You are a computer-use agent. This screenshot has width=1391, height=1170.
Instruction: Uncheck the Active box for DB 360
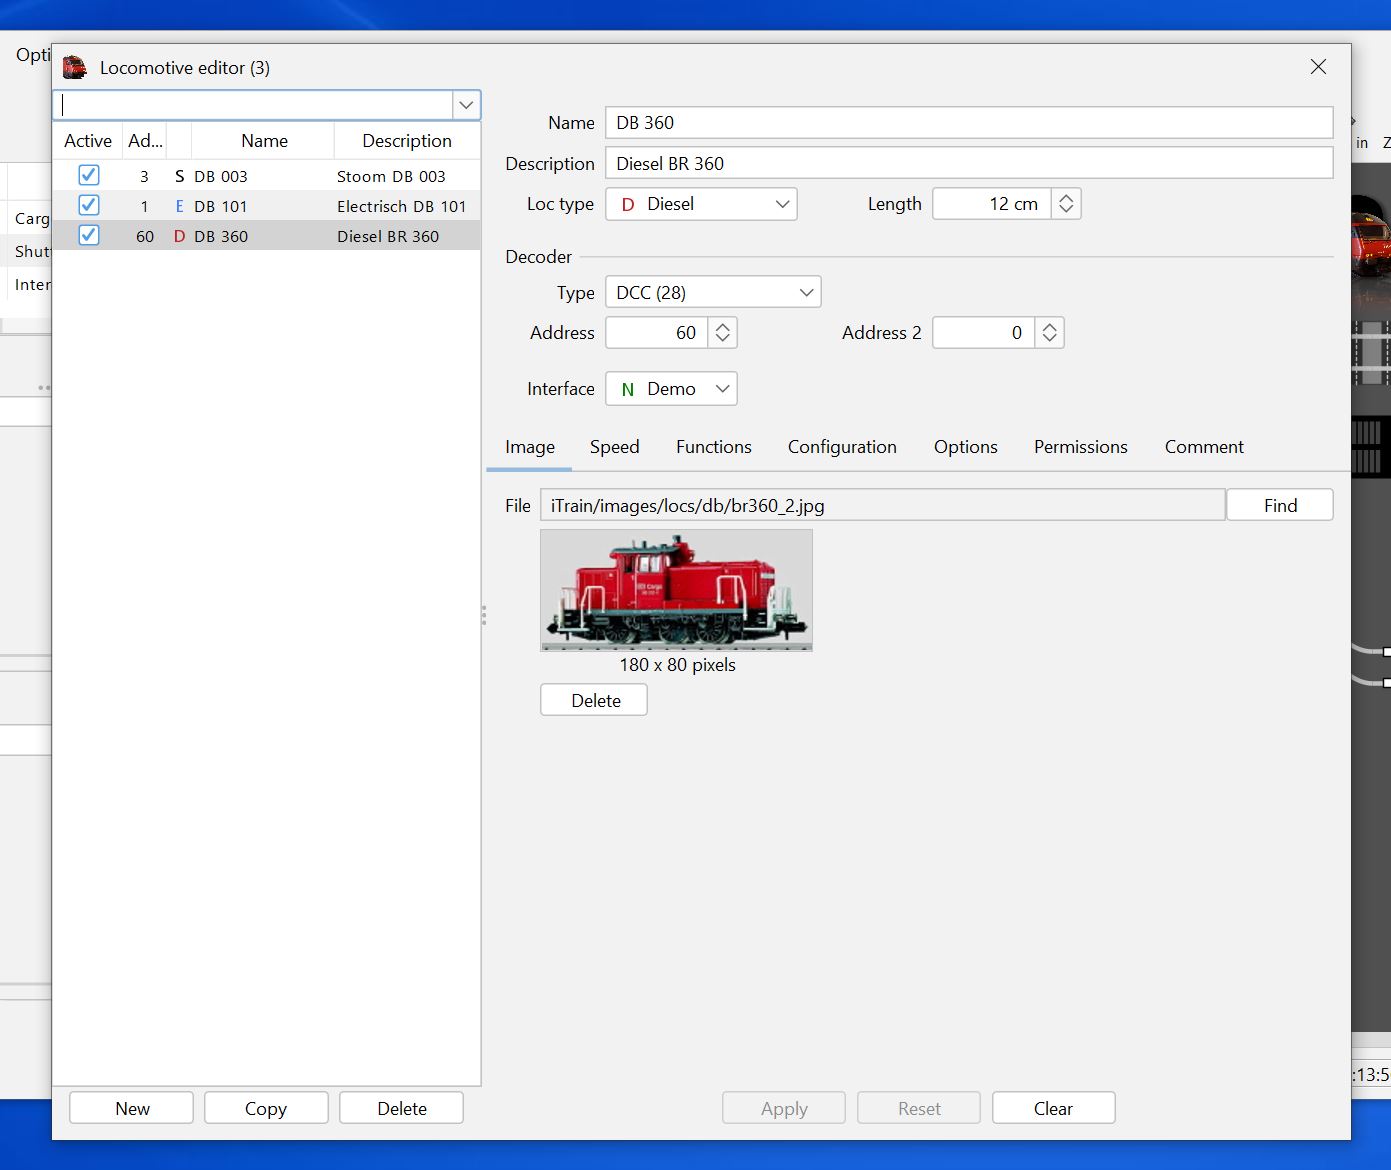(88, 235)
